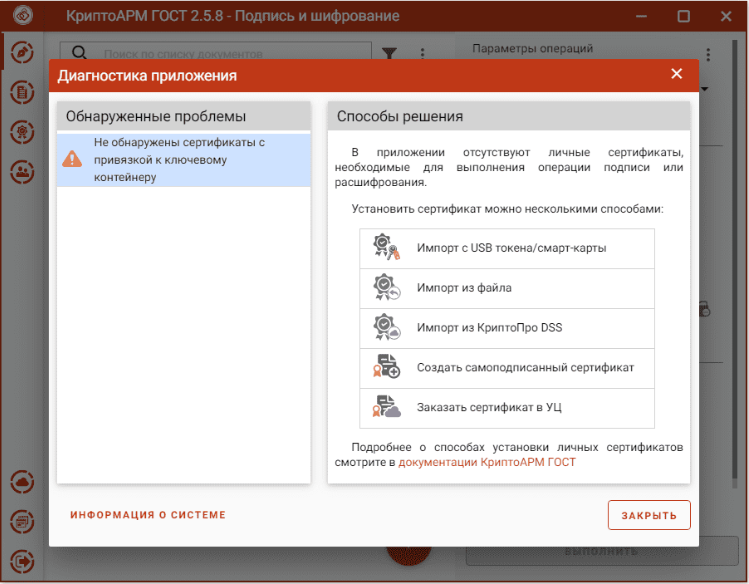Open the document filter funnel icon
This screenshot has width=749, height=584.
[389, 53]
